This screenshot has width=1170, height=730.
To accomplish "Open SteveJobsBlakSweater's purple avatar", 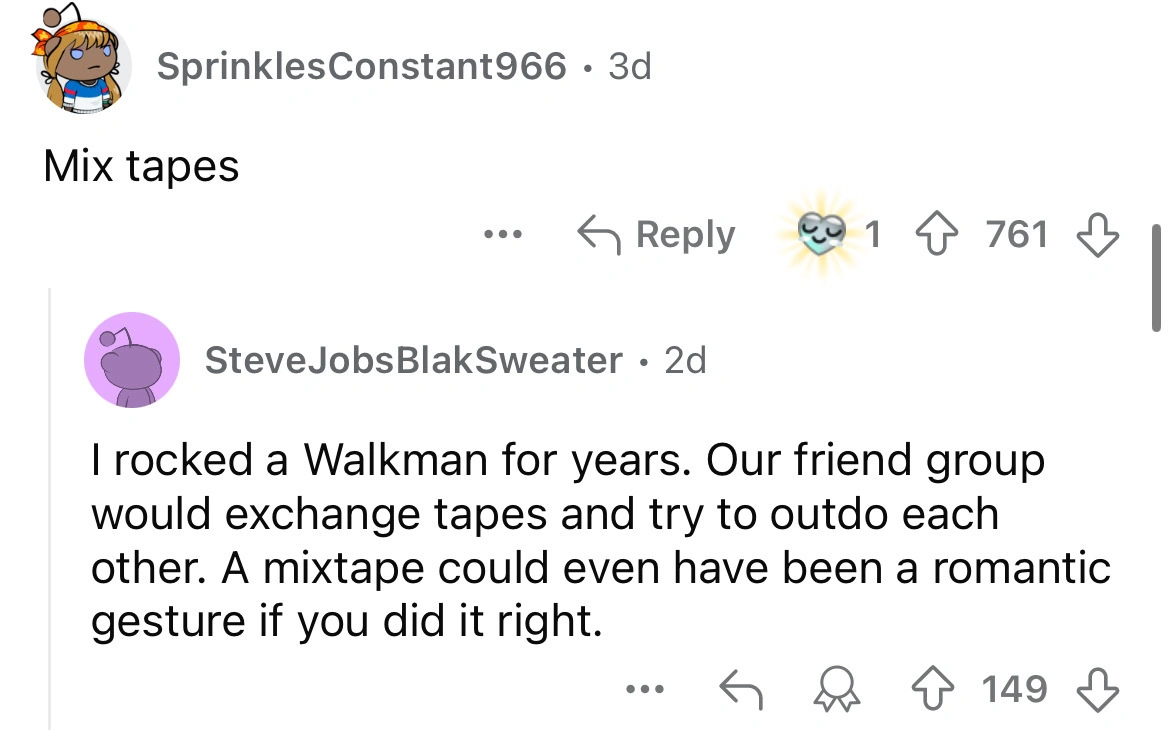I will coord(132,360).
